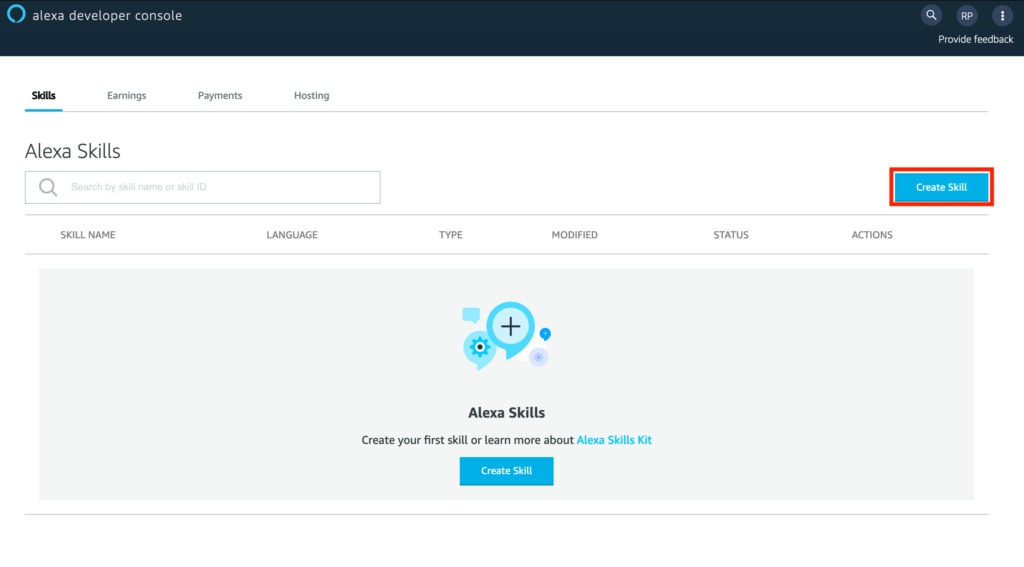Screen dimensions: 1024x567
Task: Click the magnifier icon inside the skill search box
Action: click(47, 187)
